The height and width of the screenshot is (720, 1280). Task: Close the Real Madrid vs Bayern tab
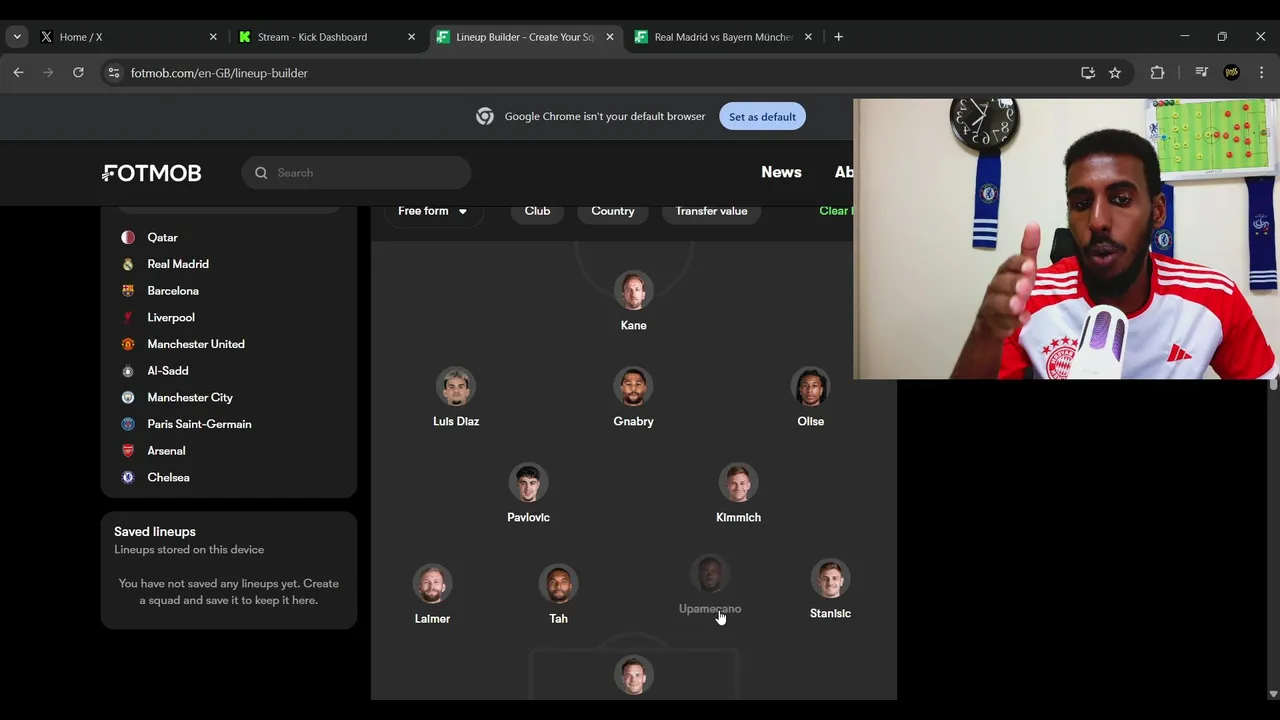point(808,37)
